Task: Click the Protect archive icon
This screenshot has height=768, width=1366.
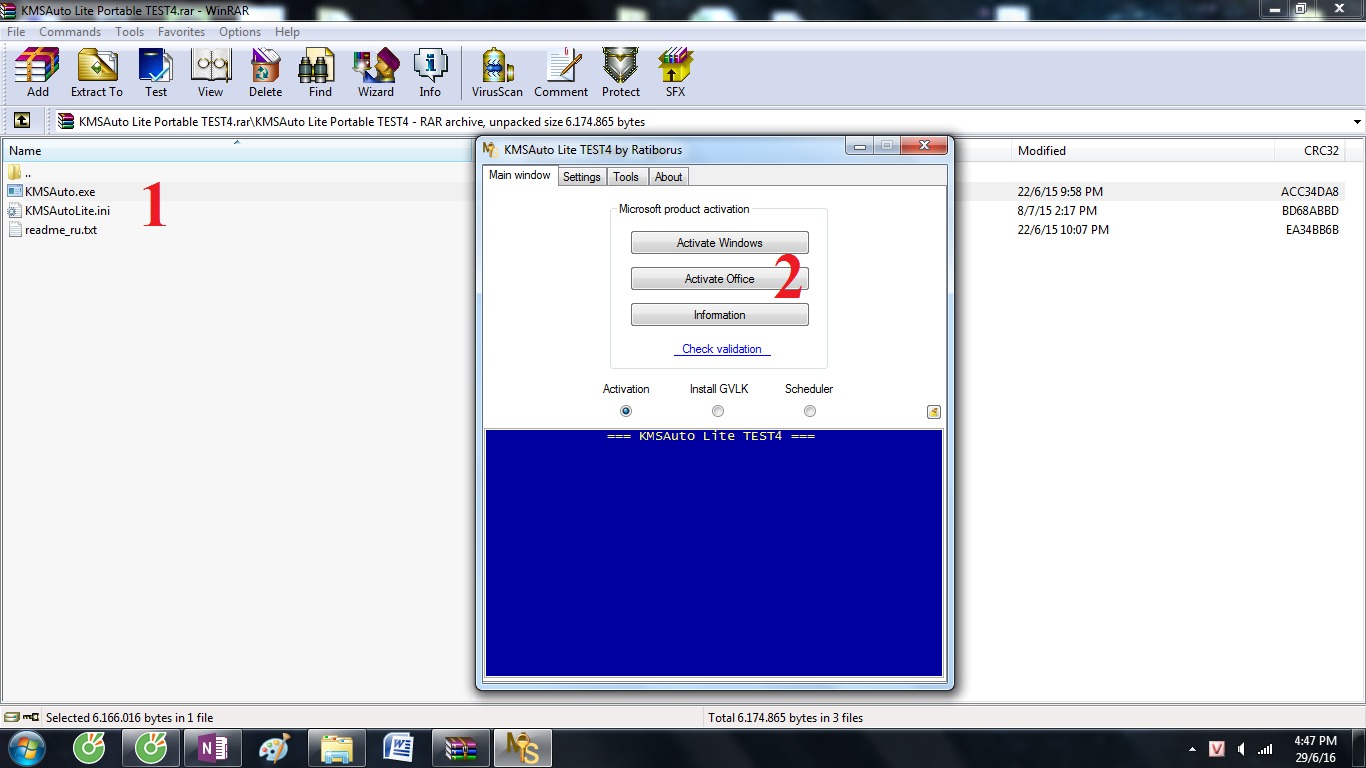Action: [620, 73]
